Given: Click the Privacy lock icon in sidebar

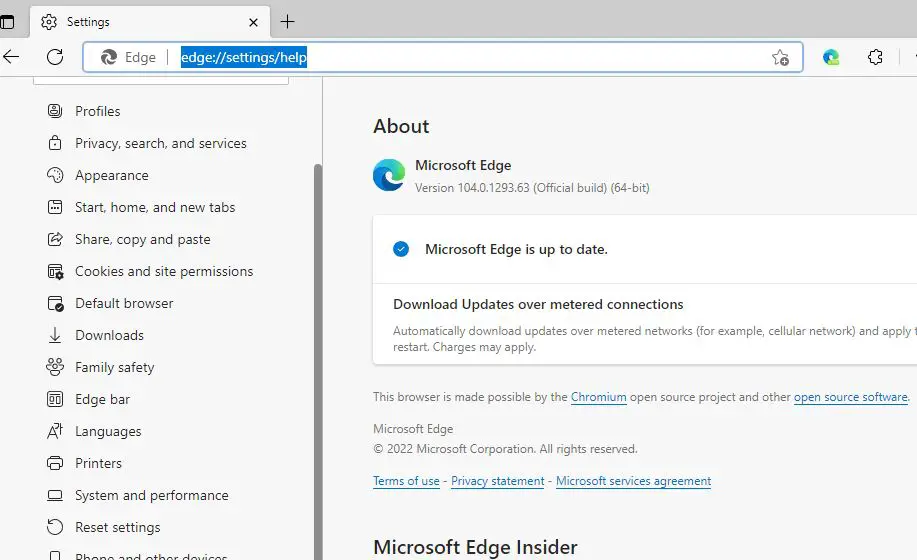Looking at the screenshot, I should (55, 143).
